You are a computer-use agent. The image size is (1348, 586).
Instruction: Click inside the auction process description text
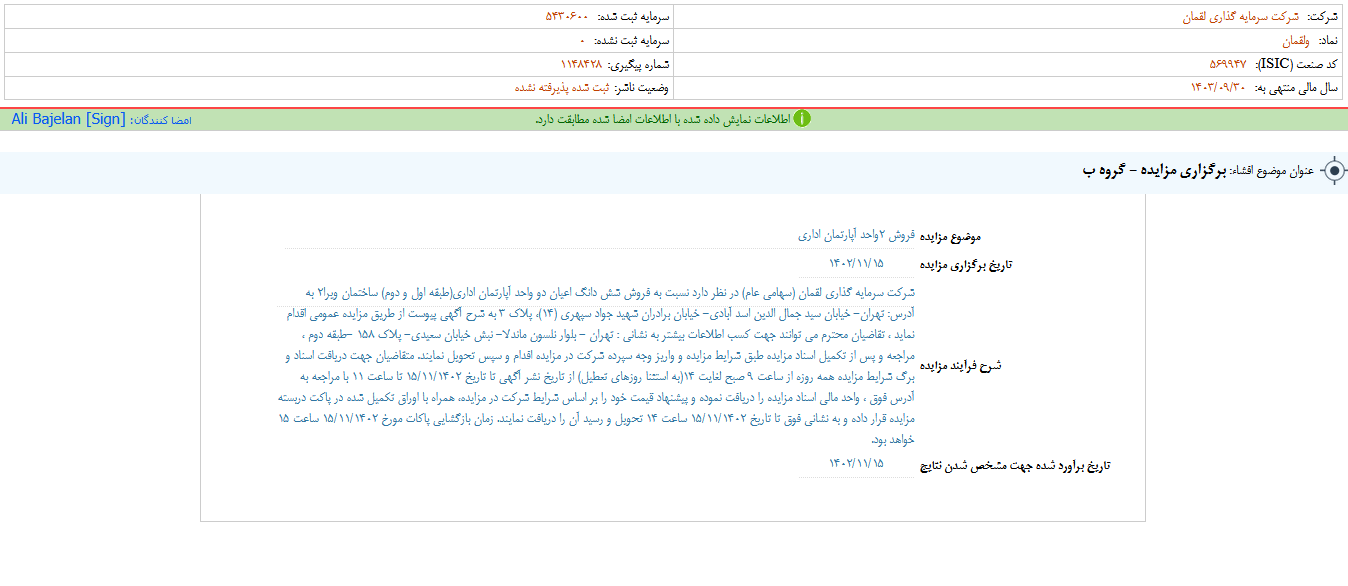(600, 366)
